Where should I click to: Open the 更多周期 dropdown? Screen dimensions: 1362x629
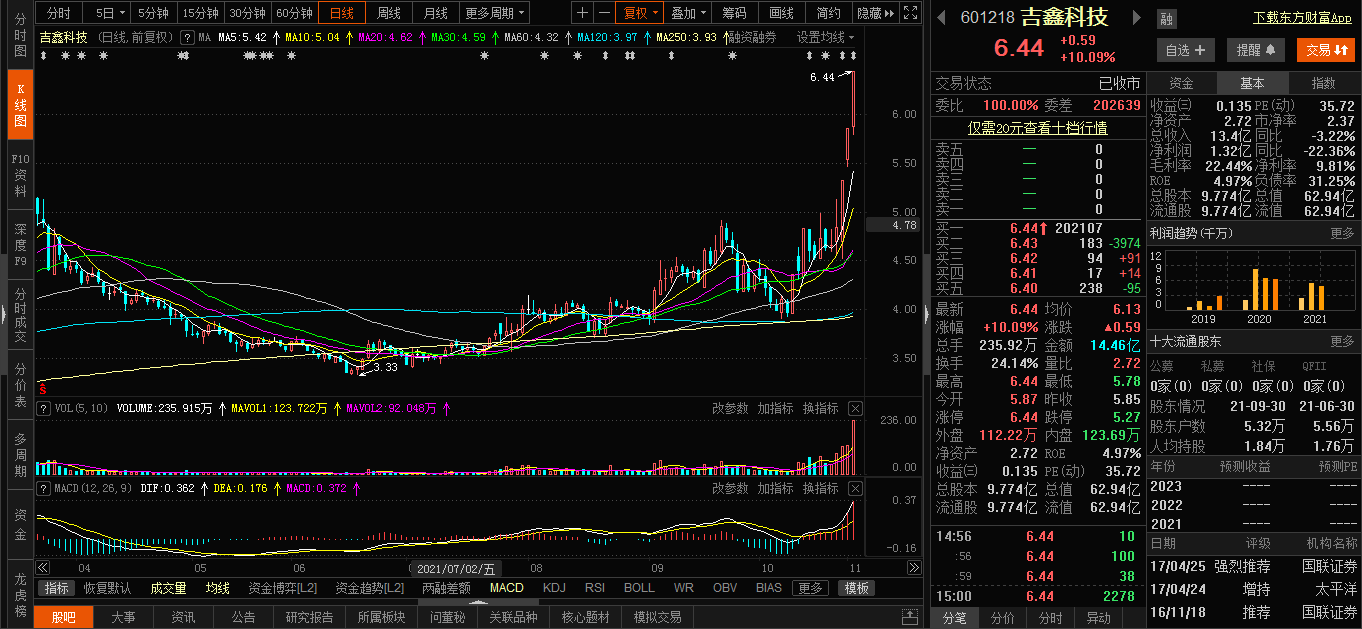click(495, 13)
